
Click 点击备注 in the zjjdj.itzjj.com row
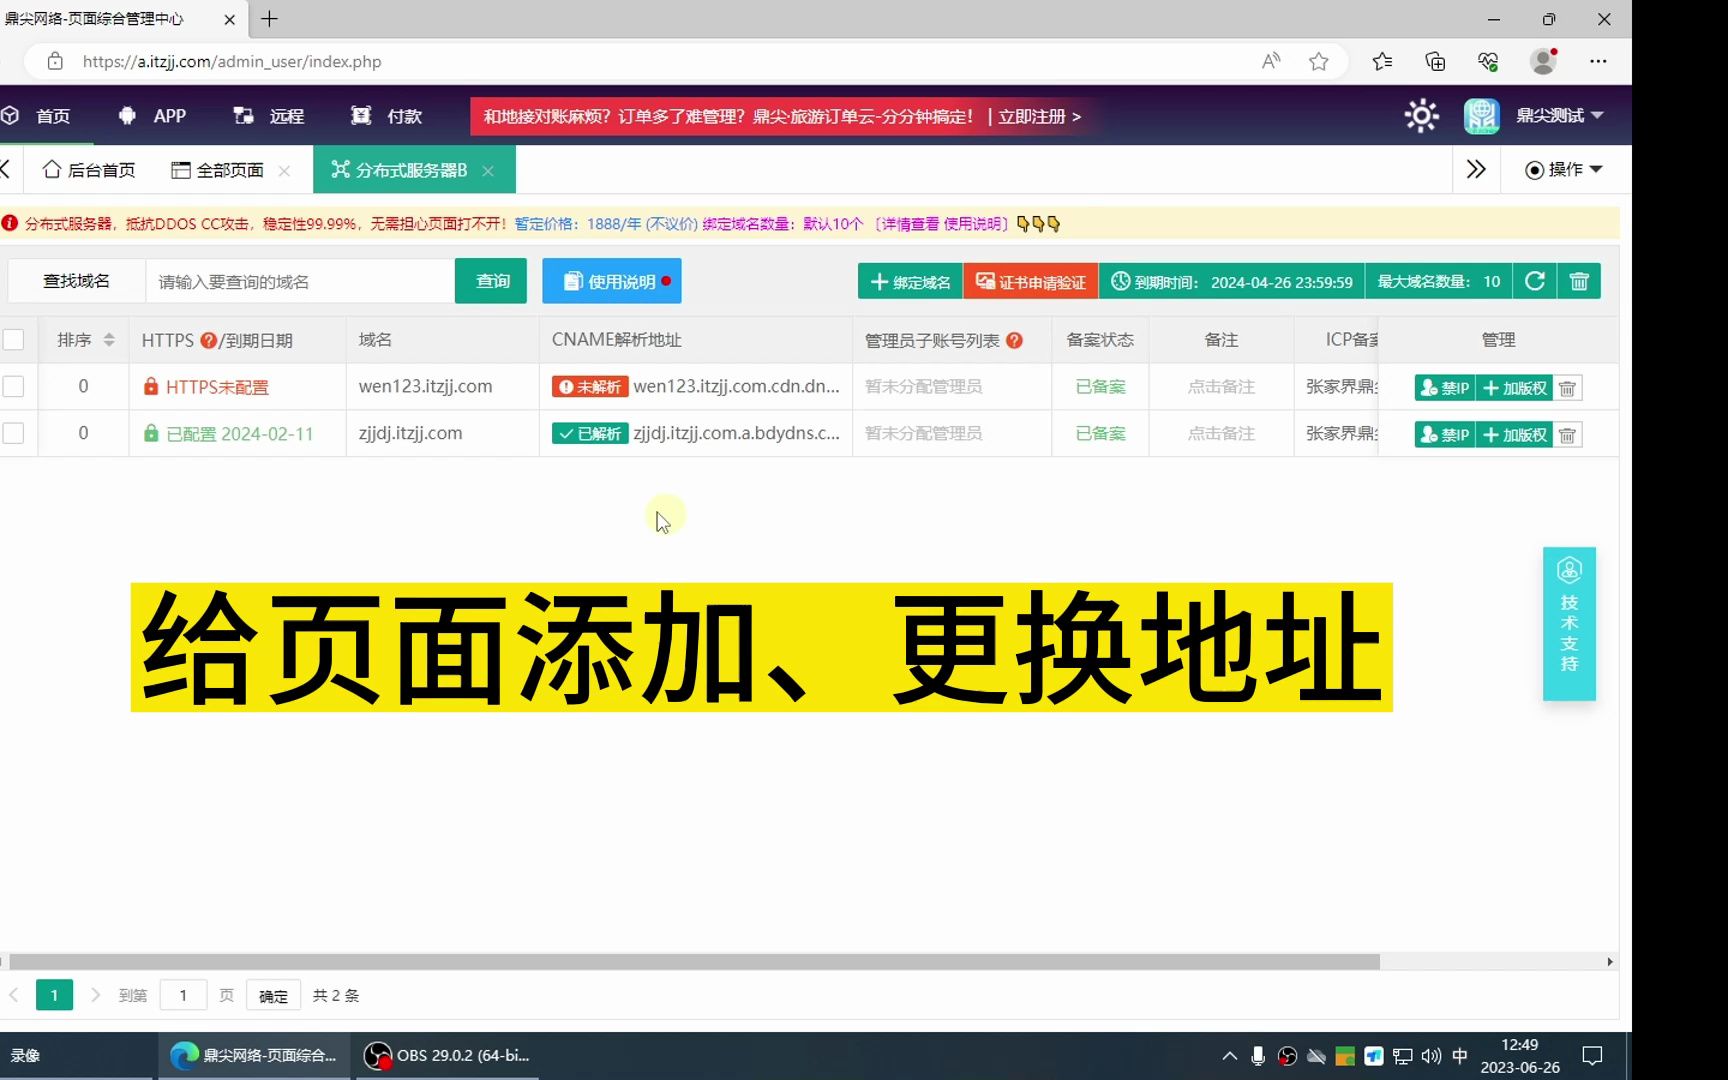tap(1221, 434)
